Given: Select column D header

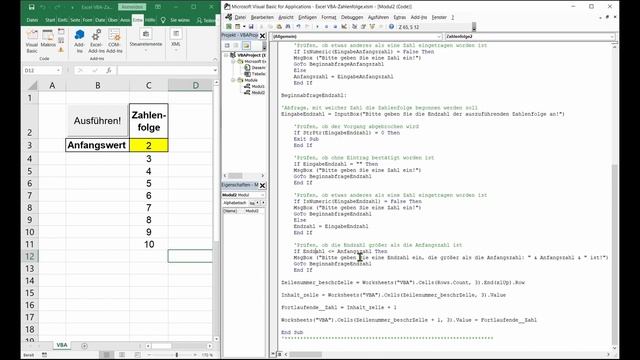Looking at the screenshot, I should coord(190,85).
